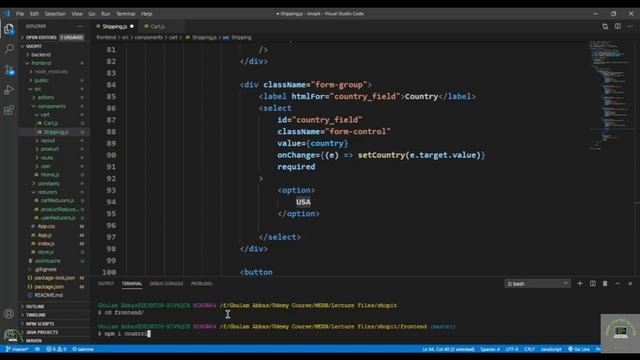Click the VS Code logo in title bar
Image resolution: width=640 pixels, height=360 pixels.
pos(7,13)
